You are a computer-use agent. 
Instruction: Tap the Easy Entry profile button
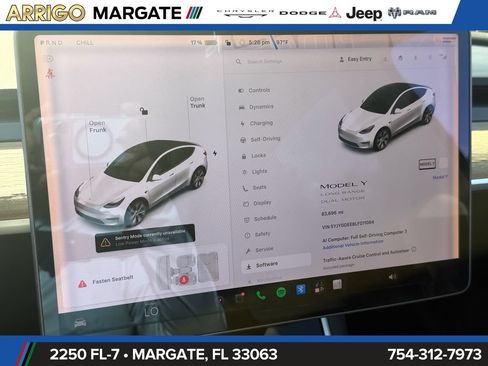[355, 59]
